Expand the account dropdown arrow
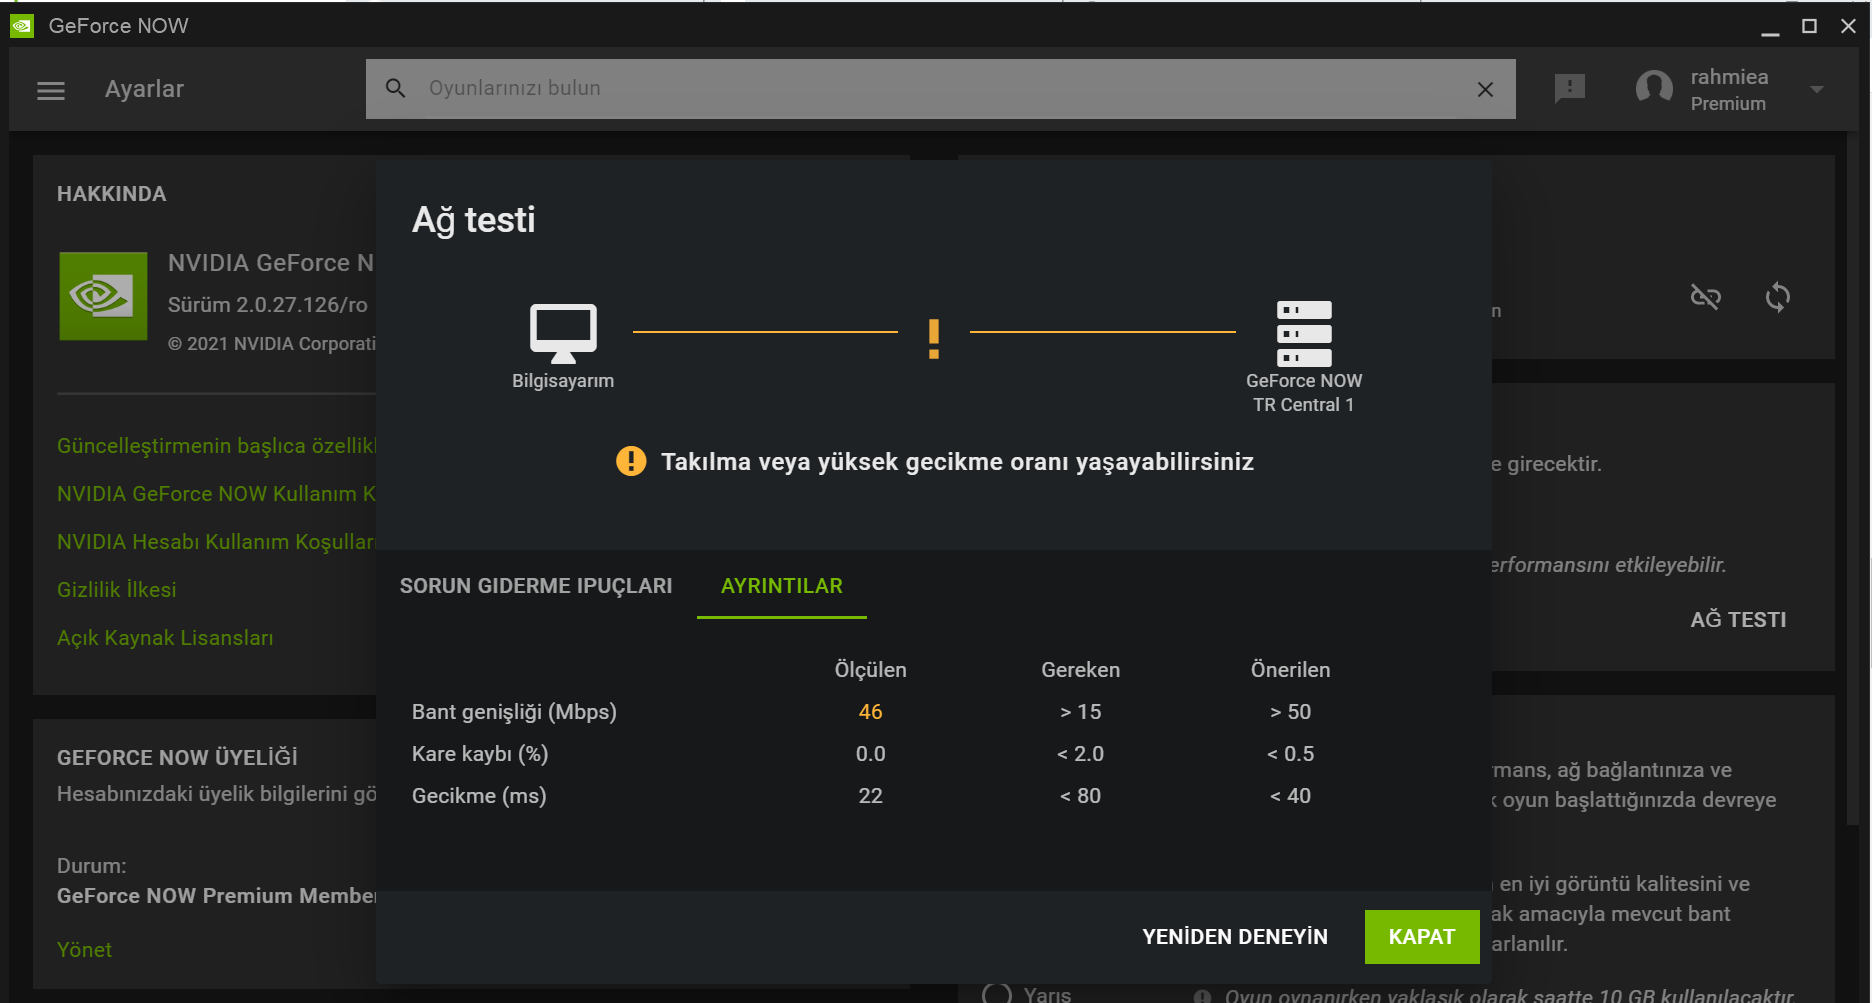1872x1003 pixels. pyautogui.click(x=1817, y=89)
